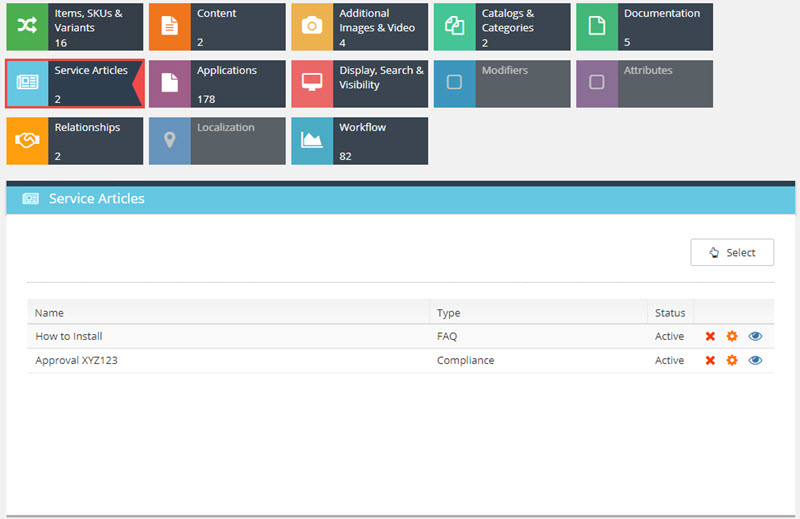Click the orange Content document icon
This screenshot has height=519, width=800.
pyautogui.click(x=169, y=26)
